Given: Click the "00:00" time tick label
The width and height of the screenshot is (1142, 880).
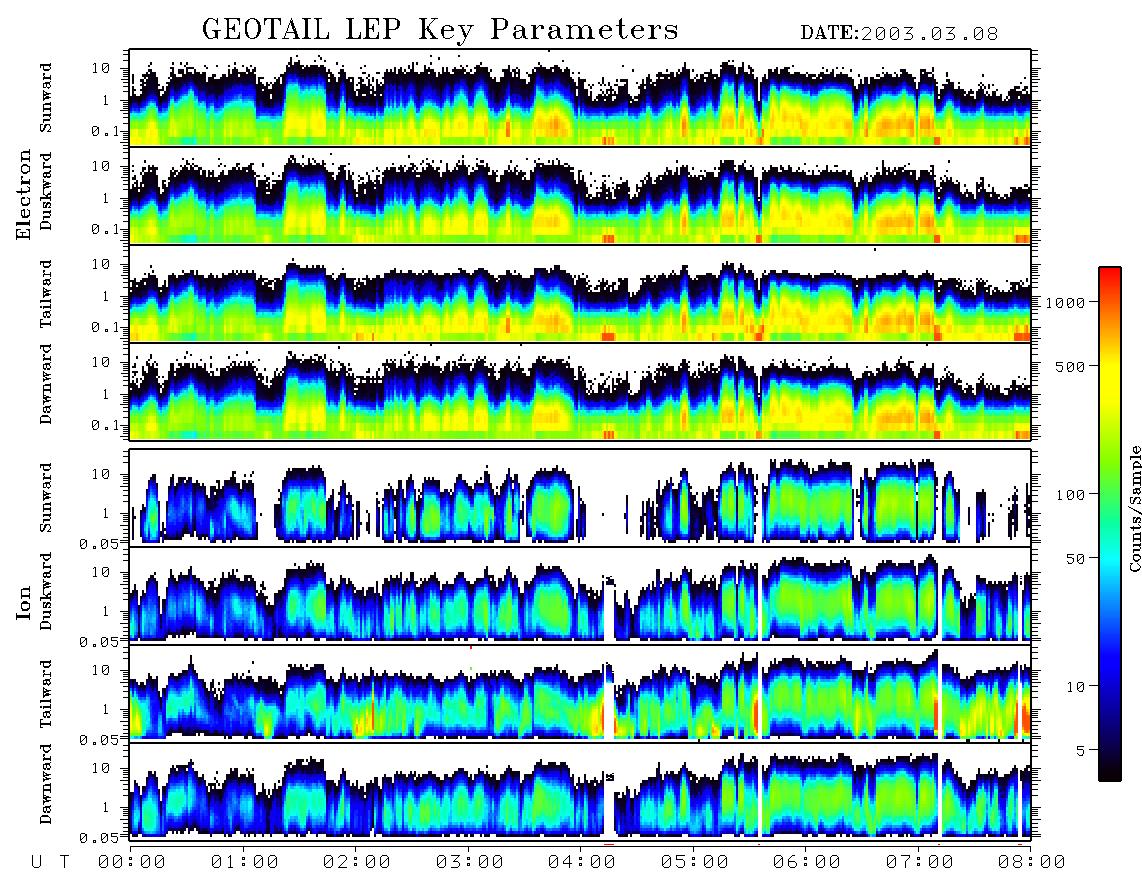Looking at the screenshot, I should point(132,862).
